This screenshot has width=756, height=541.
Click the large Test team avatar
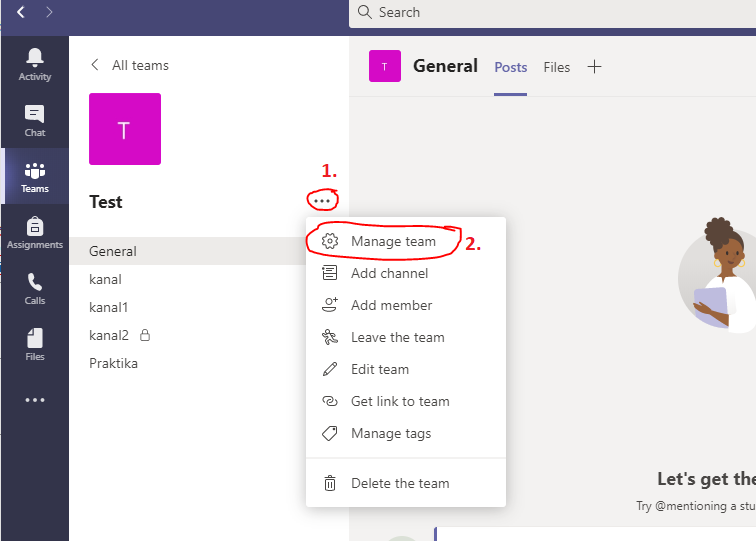125,129
